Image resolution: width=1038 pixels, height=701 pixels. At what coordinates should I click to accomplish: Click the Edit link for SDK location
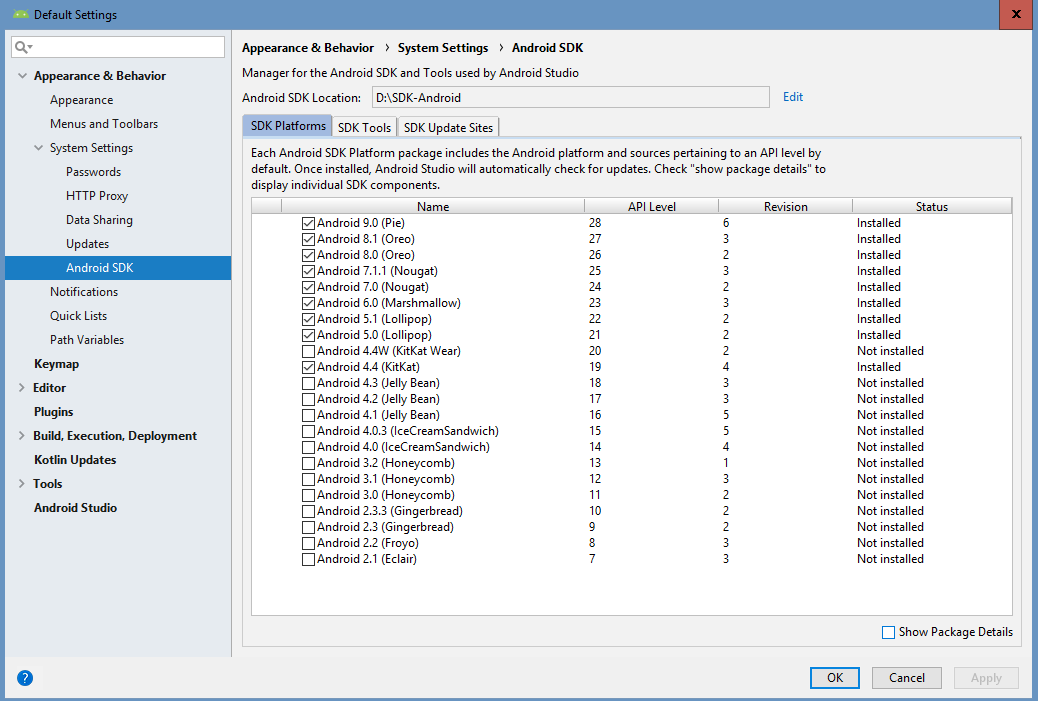pyautogui.click(x=793, y=97)
